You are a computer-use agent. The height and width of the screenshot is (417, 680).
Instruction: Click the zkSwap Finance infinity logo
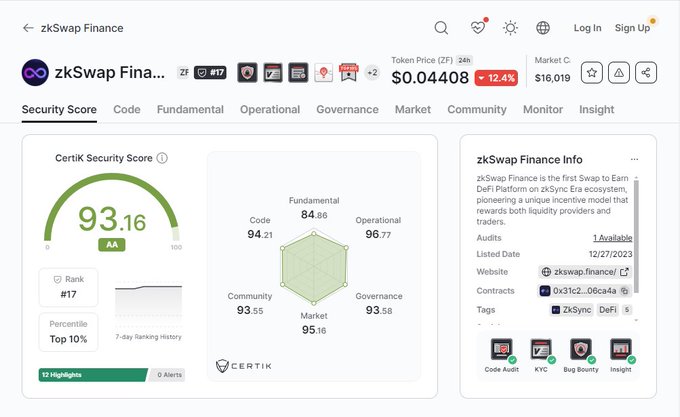[35, 72]
